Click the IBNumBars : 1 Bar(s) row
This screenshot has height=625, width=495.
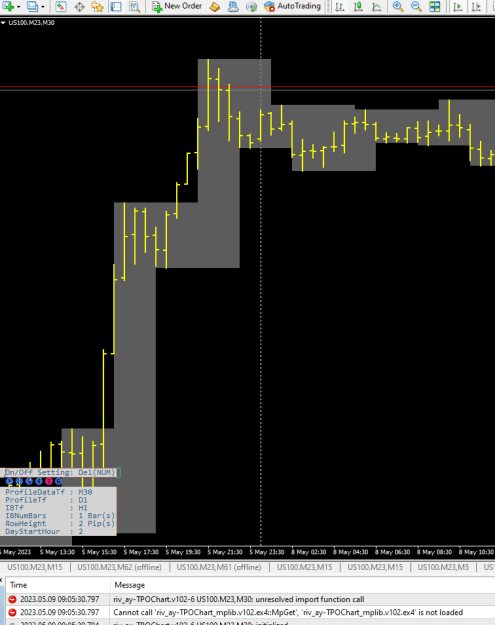(x=60, y=516)
